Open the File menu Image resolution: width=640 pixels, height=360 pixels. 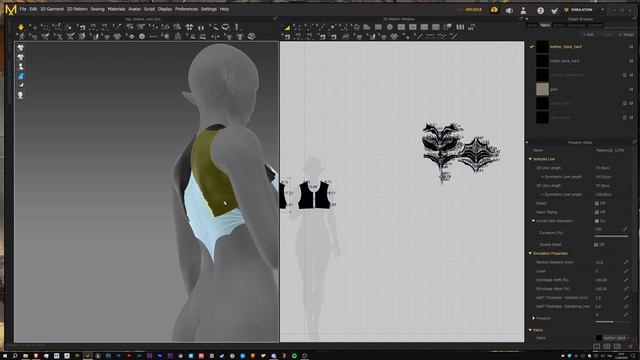(23, 9)
